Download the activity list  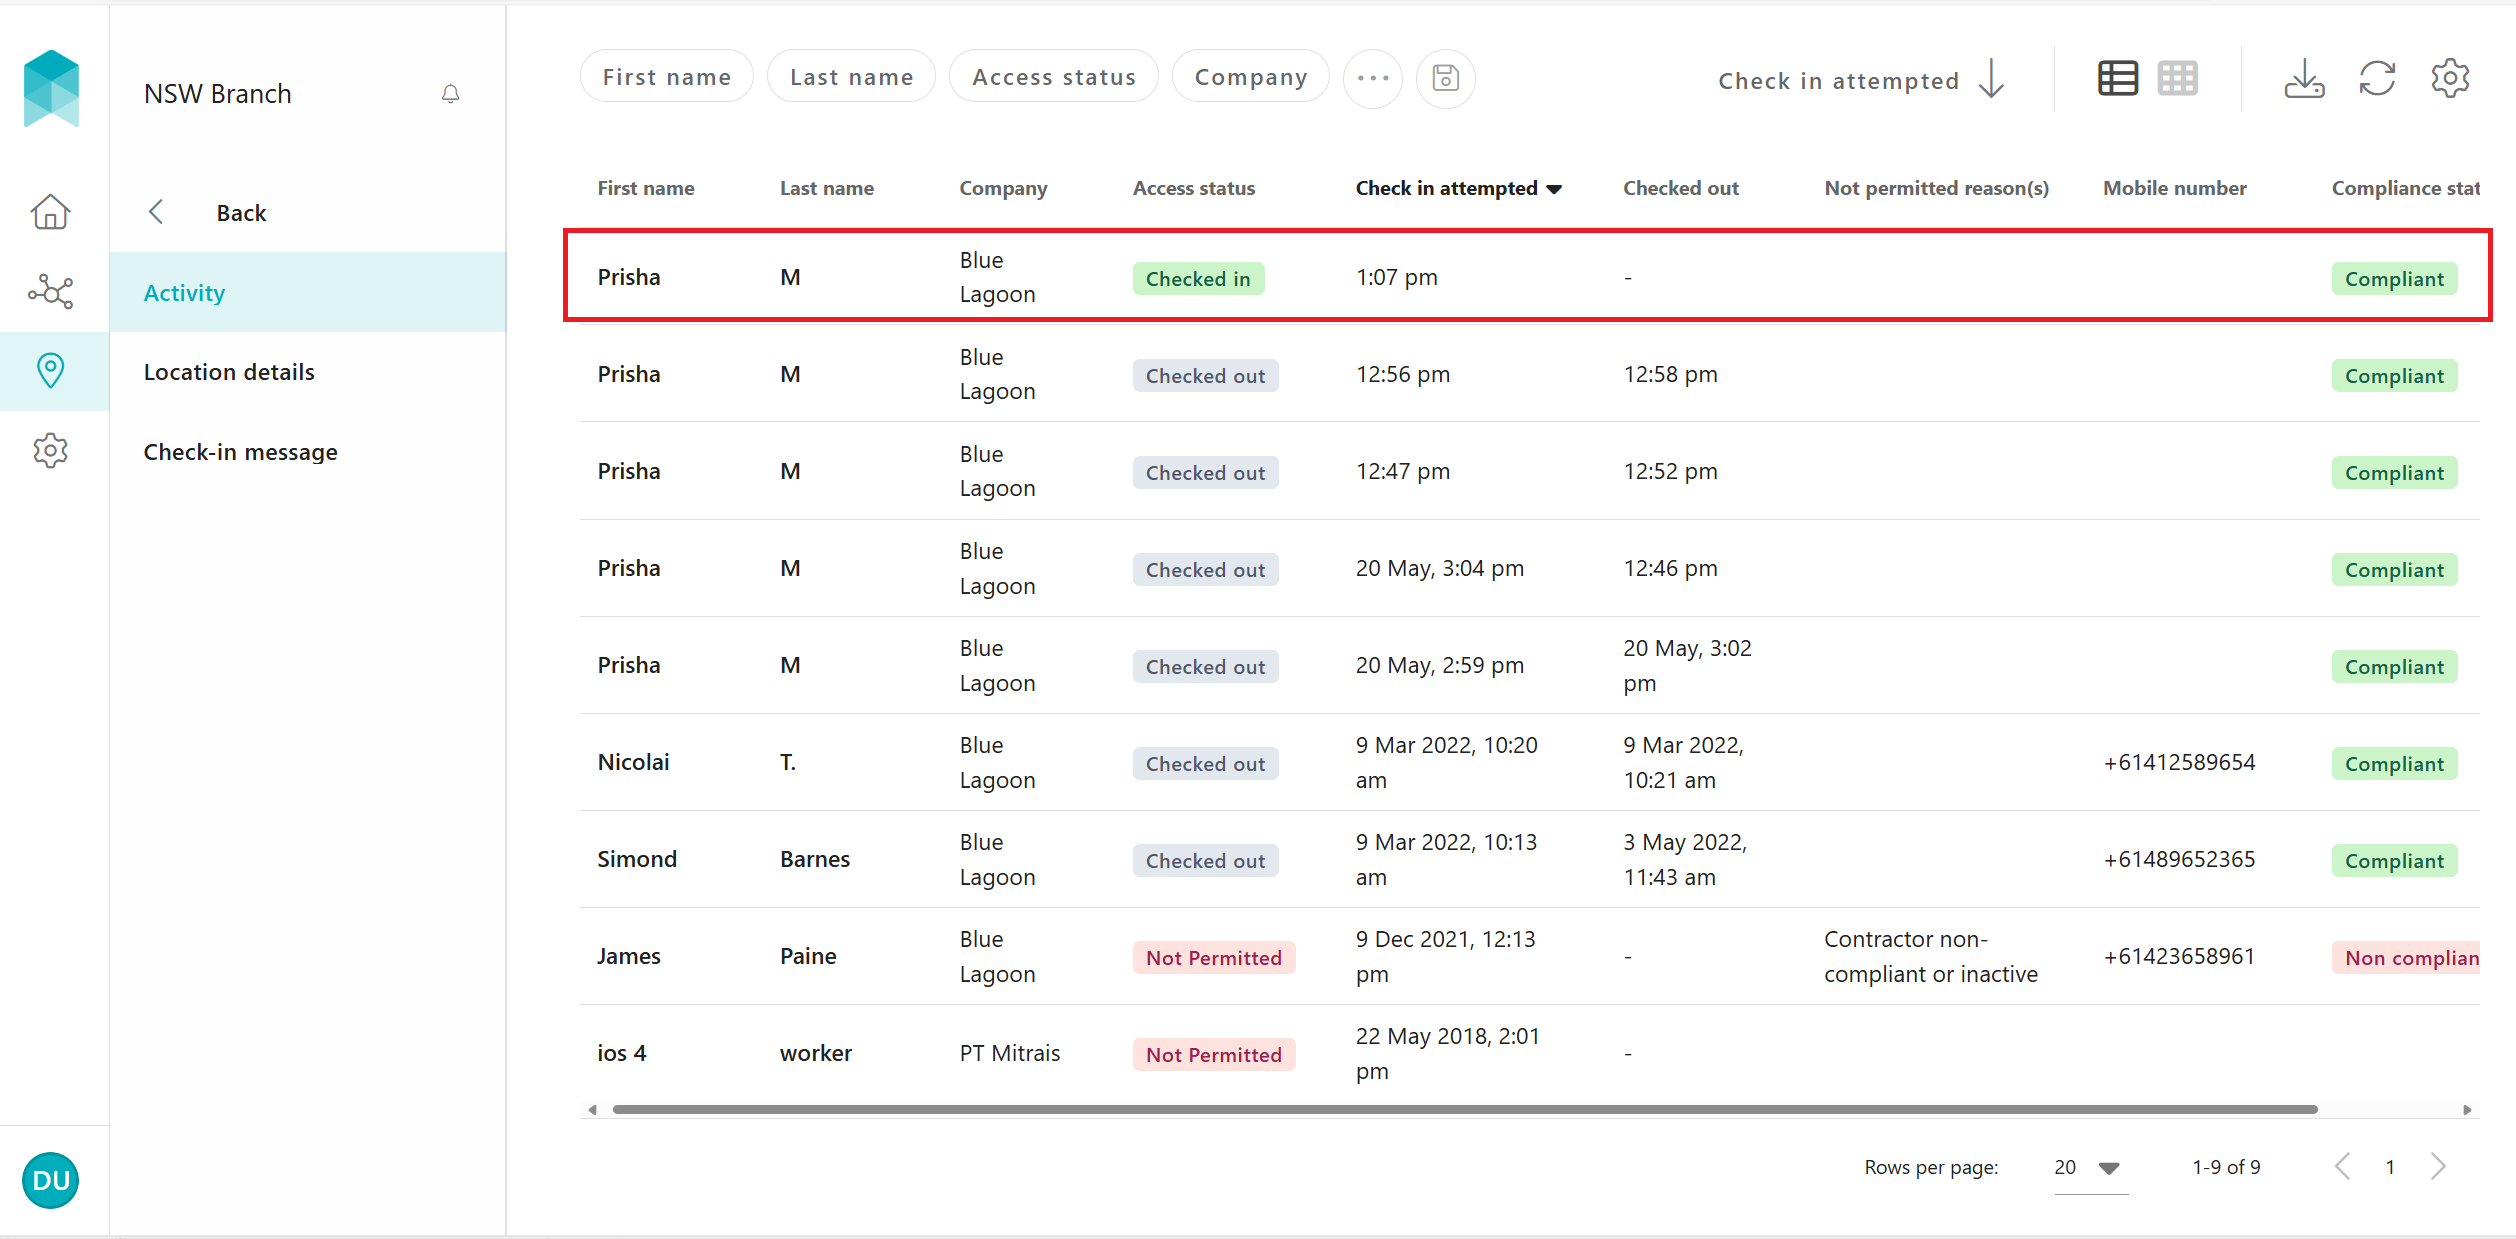(2303, 78)
